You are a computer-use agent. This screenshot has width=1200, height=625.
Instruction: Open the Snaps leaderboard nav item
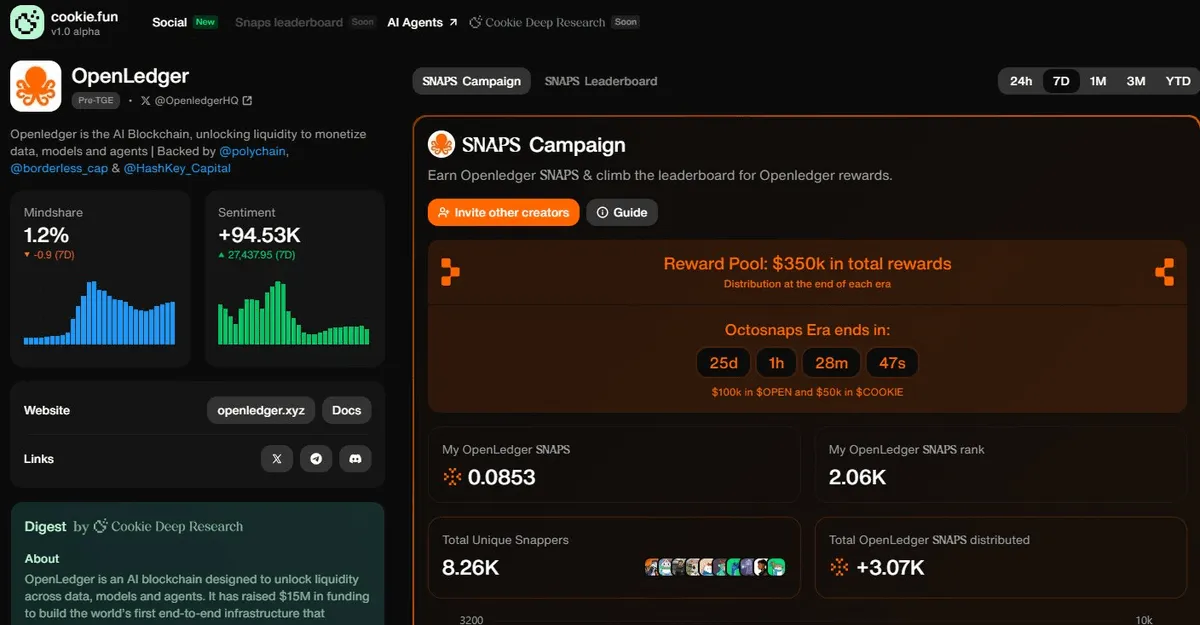[289, 22]
